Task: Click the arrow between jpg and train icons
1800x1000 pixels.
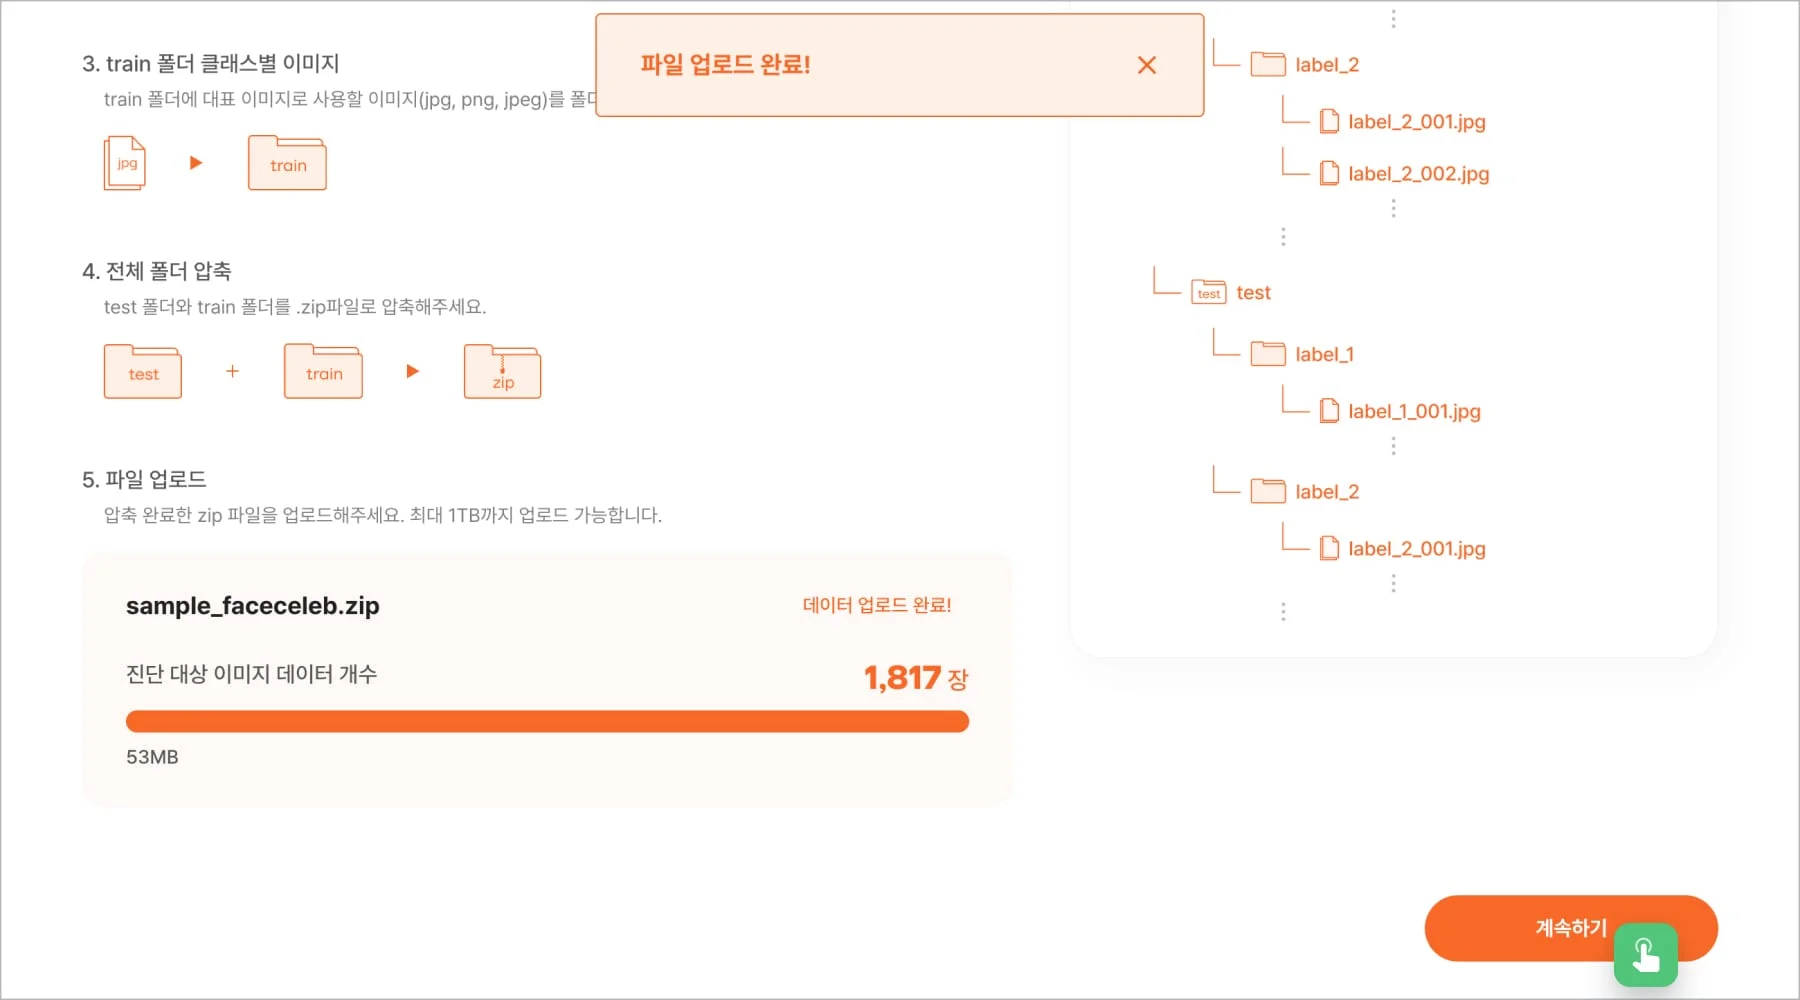Action: pyautogui.click(x=195, y=162)
